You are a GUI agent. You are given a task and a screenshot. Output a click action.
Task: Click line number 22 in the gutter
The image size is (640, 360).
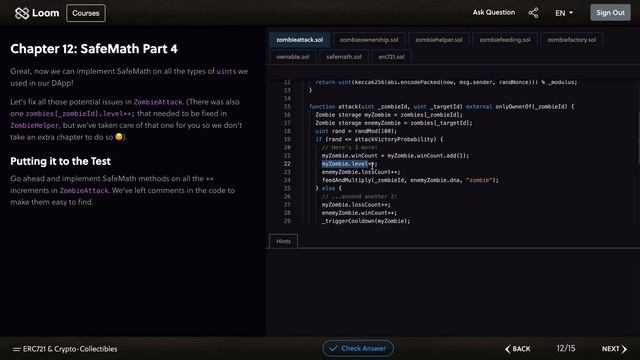[287, 164]
